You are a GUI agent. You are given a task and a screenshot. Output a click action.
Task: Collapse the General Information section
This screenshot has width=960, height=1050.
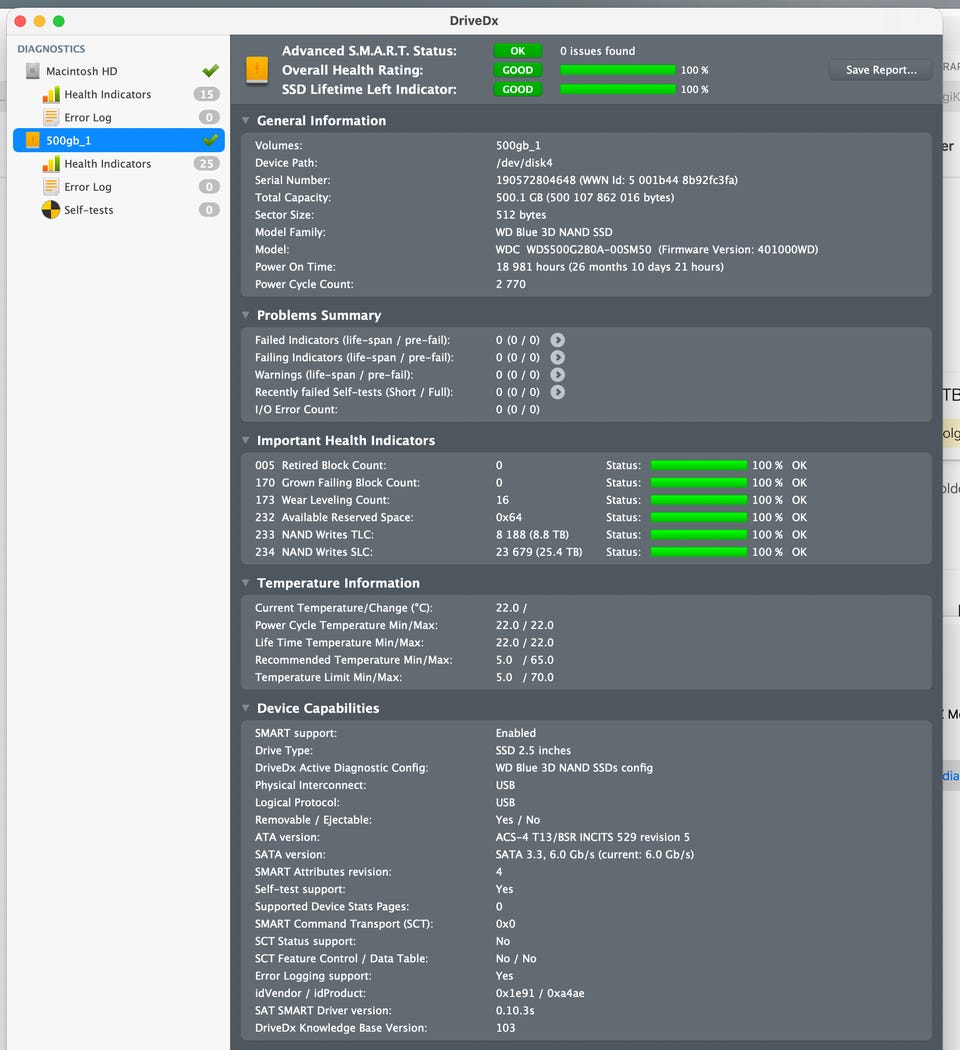pyautogui.click(x=246, y=121)
